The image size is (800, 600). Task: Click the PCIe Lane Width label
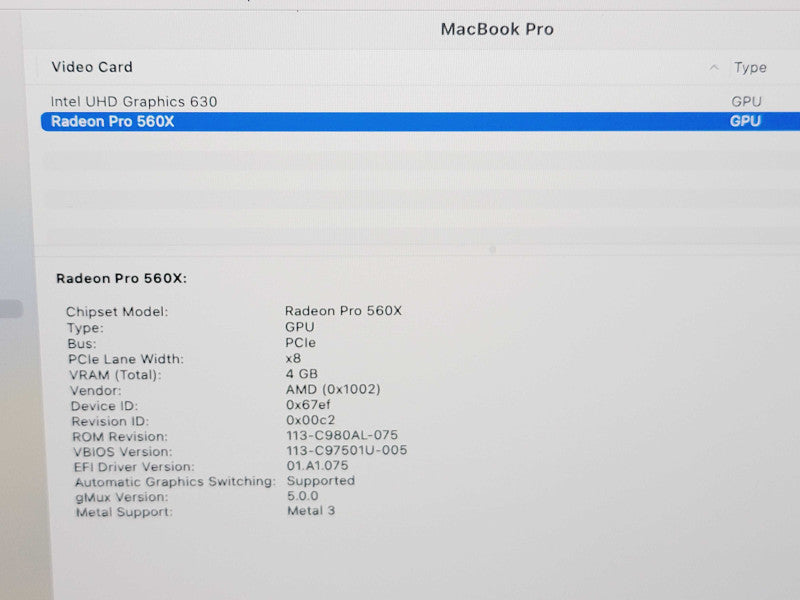tap(126, 359)
